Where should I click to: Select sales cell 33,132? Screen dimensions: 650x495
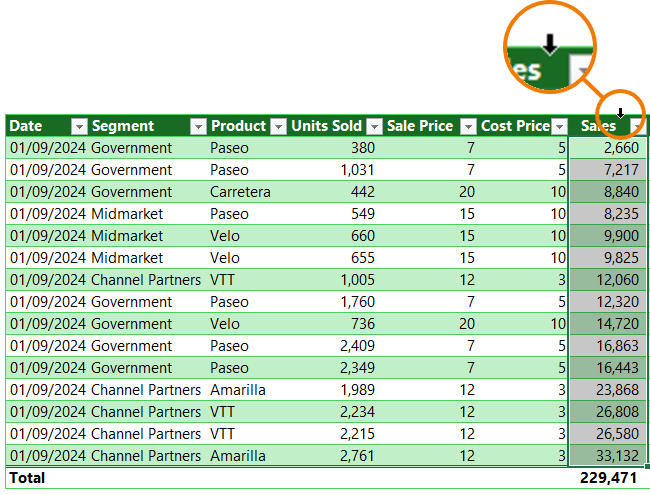(608, 455)
